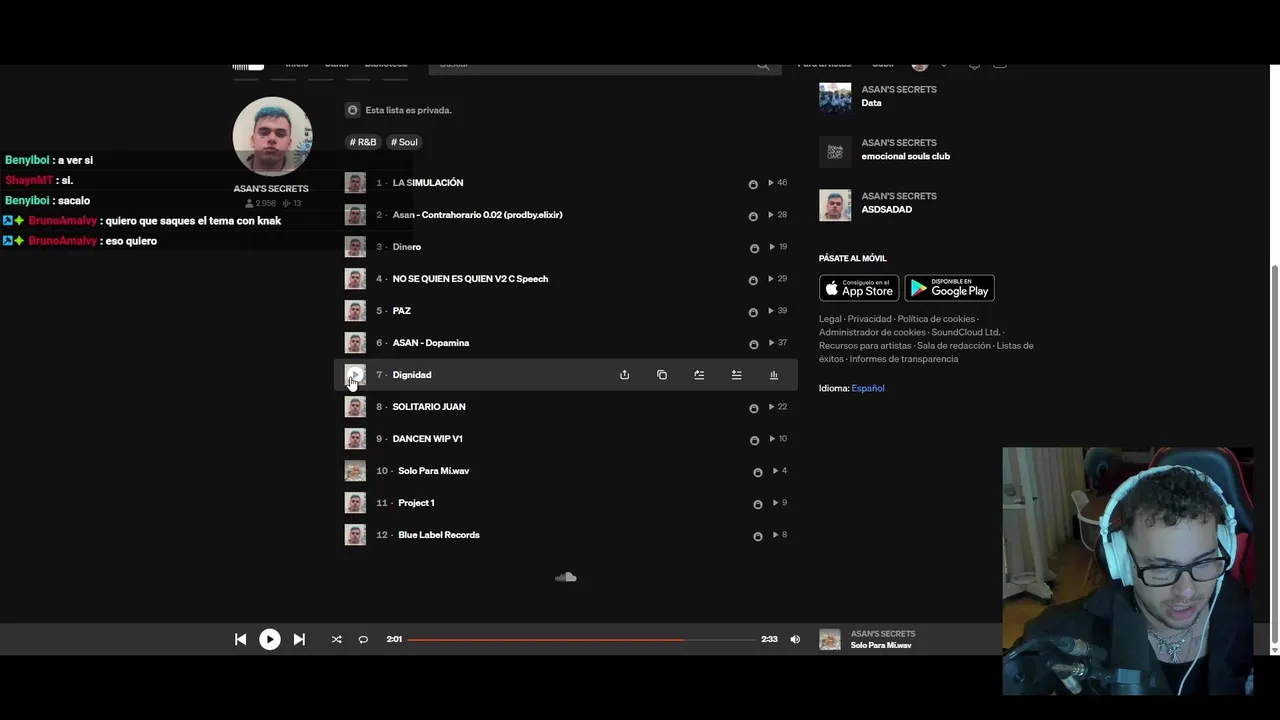Click the Data playlist cover thumbnail
Viewport: 1280px width, 720px height.
pos(835,98)
